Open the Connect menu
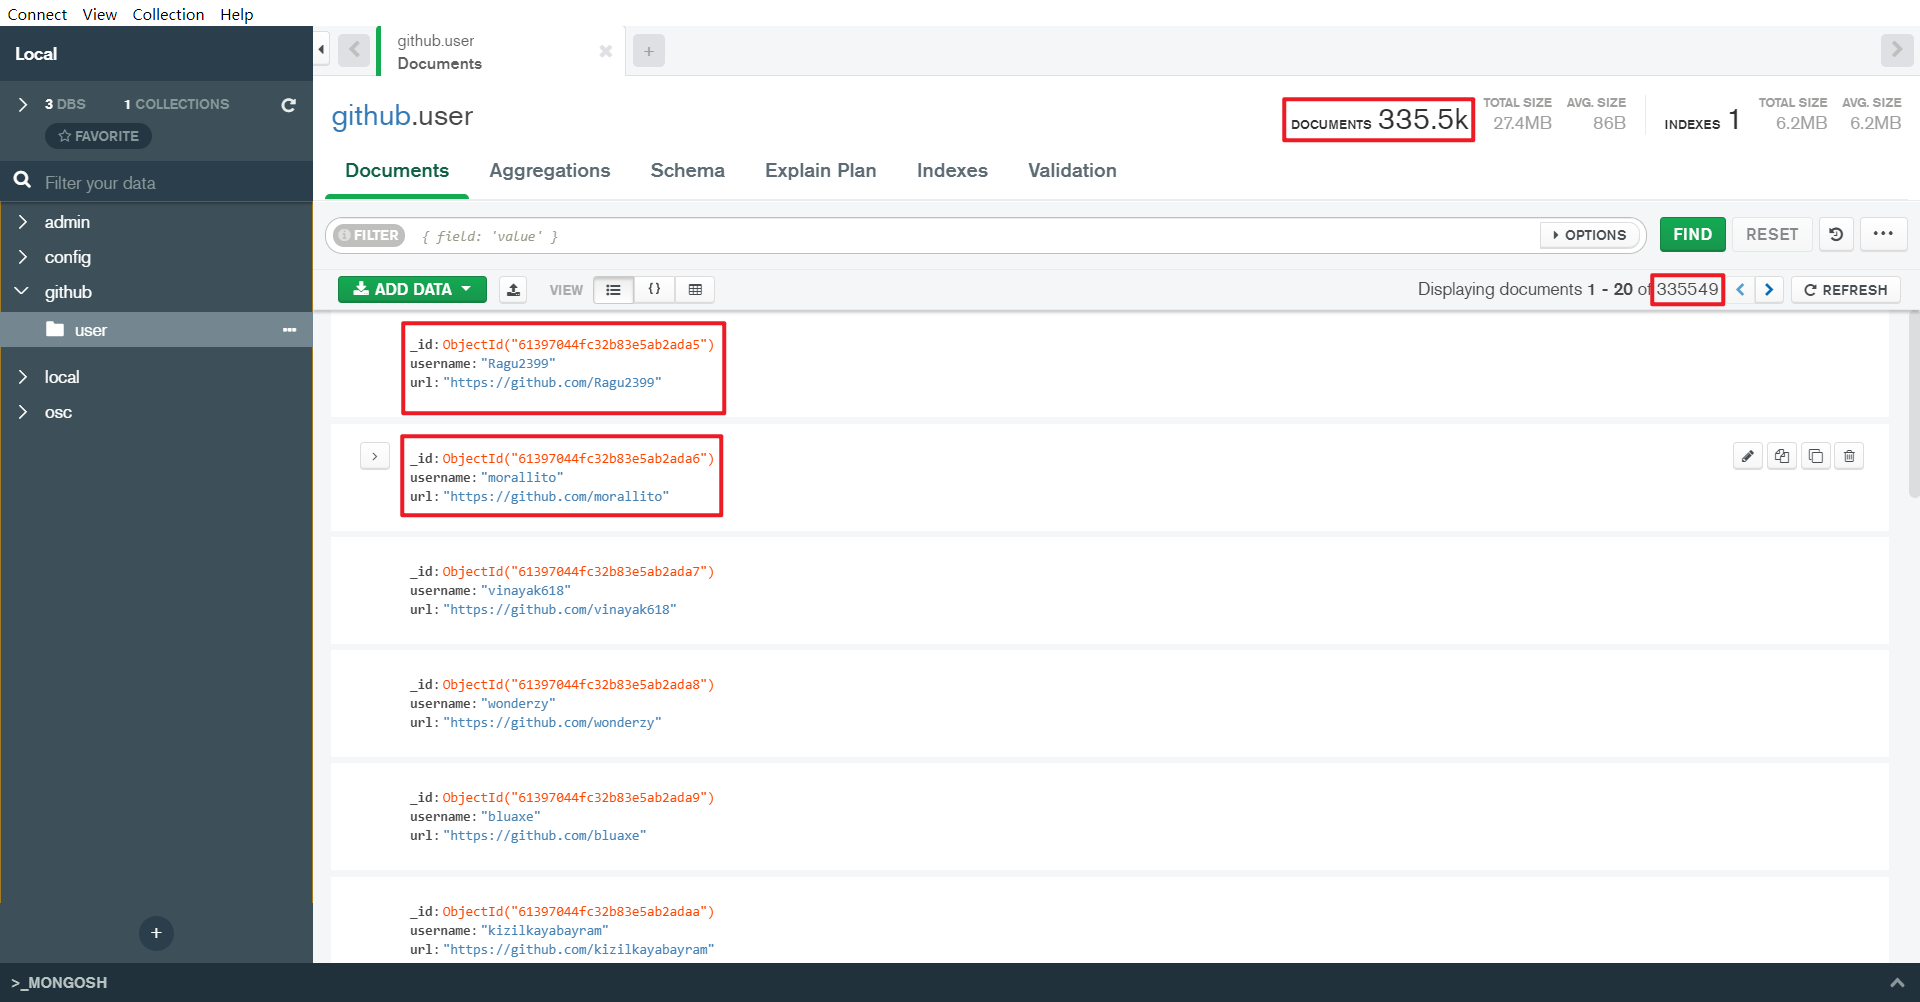 (37, 14)
